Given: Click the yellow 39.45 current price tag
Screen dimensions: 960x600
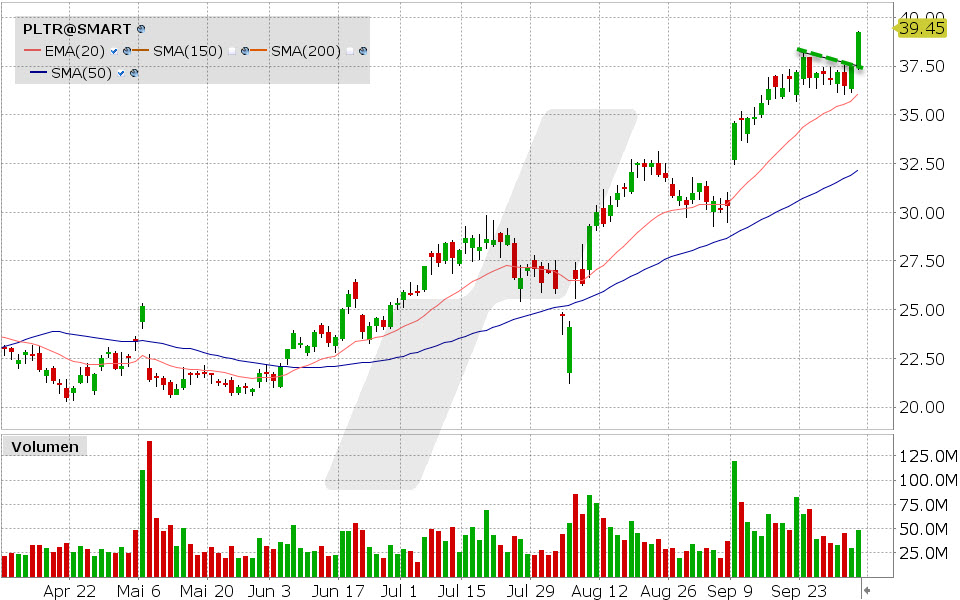Looking at the screenshot, I should coord(921,28).
